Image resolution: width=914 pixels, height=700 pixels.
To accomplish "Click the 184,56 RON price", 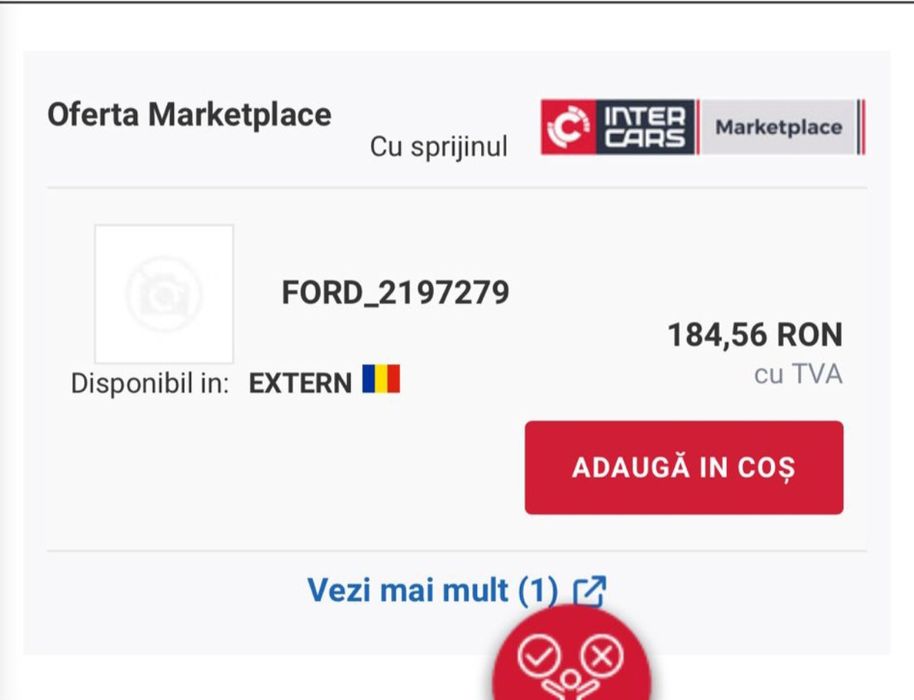I will [x=755, y=335].
